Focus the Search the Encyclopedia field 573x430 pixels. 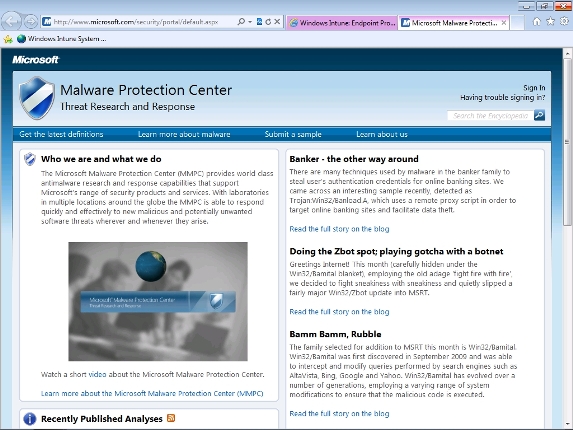coord(490,115)
